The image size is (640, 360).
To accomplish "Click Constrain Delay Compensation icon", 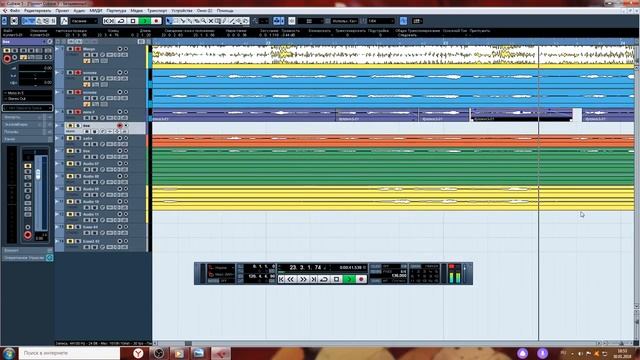I will point(14,21).
